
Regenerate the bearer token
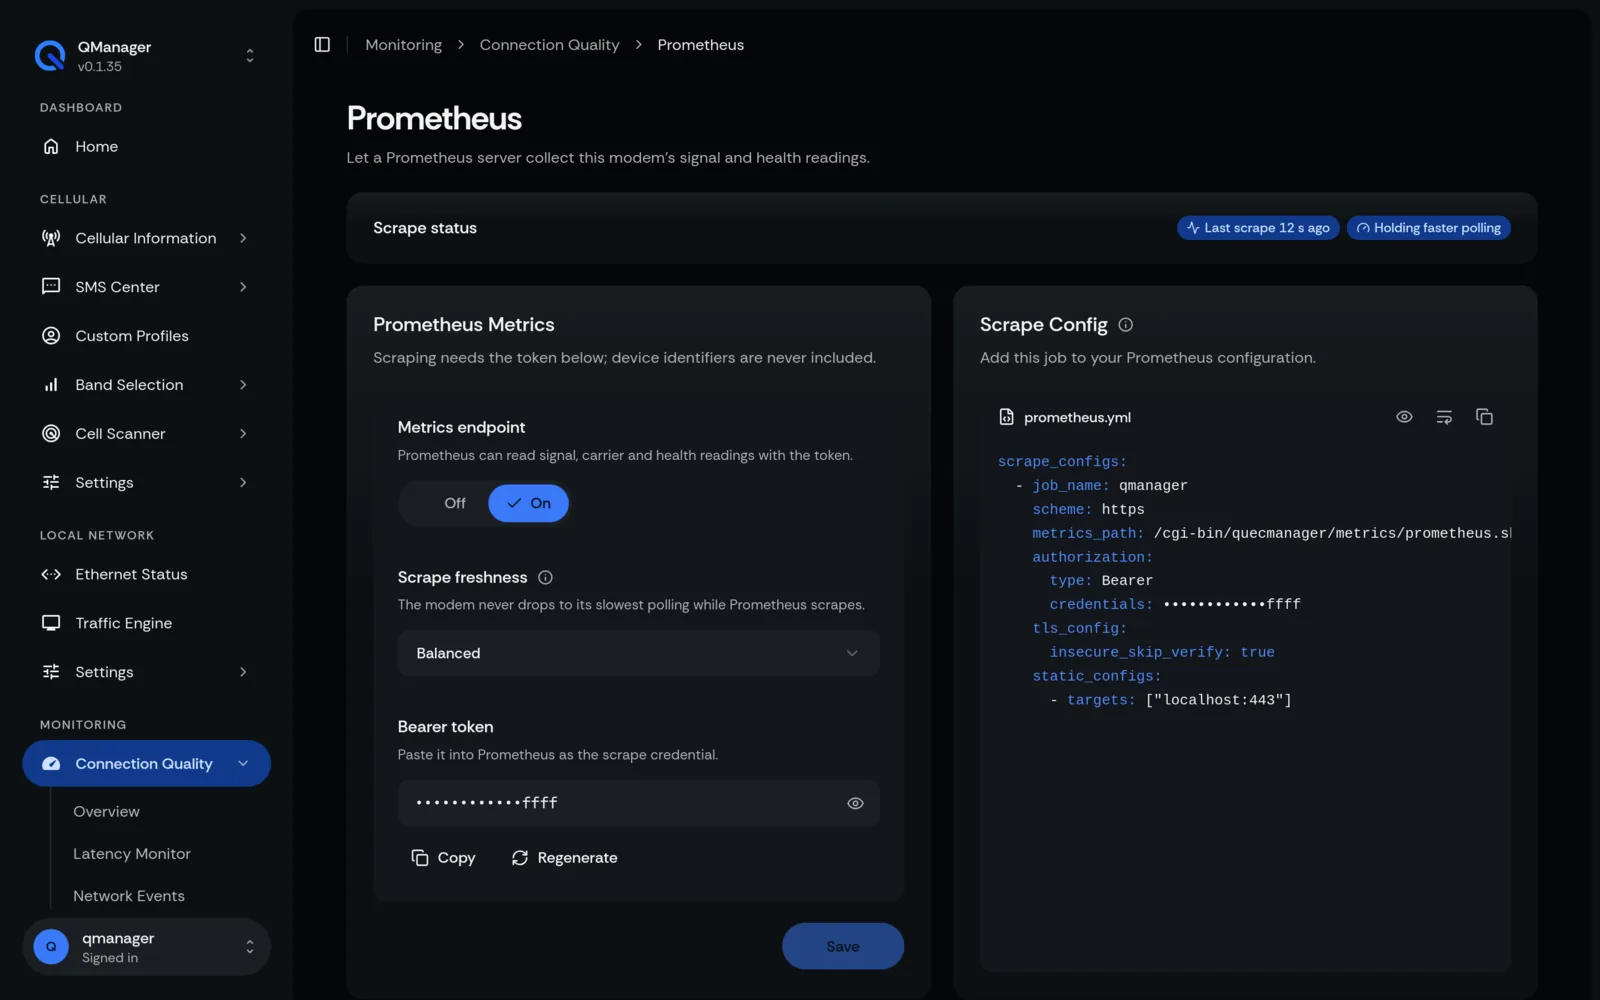tap(564, 858)
